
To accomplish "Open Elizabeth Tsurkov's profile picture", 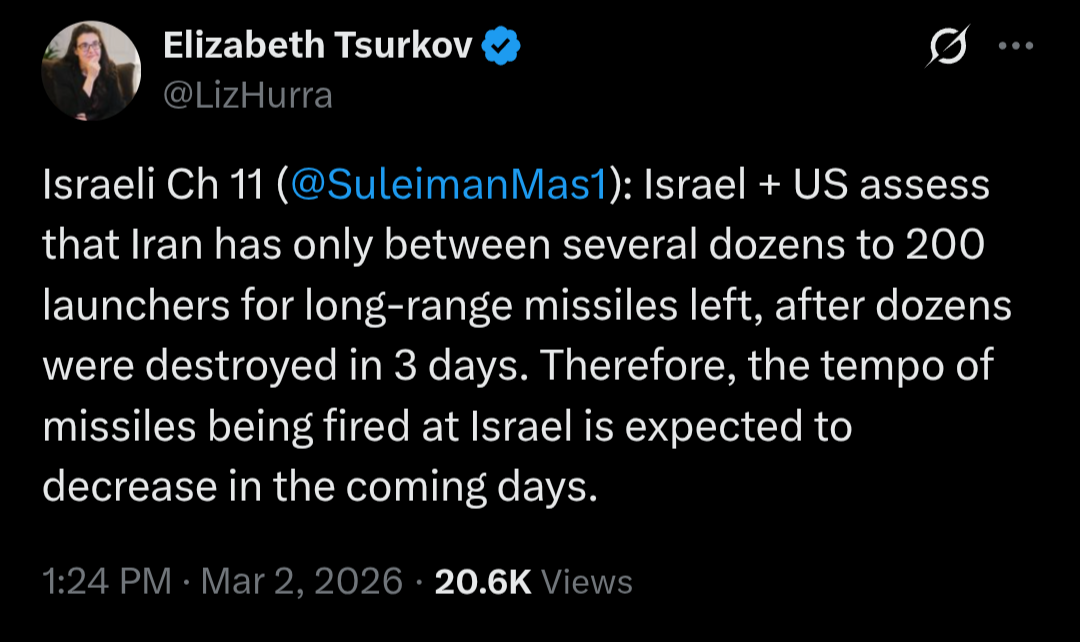I will 91,71.
